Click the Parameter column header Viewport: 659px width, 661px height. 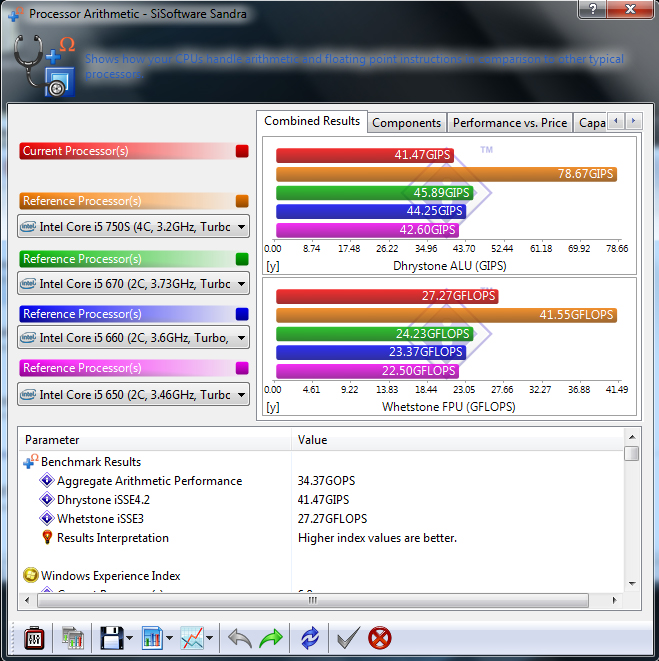pos(155,440)
